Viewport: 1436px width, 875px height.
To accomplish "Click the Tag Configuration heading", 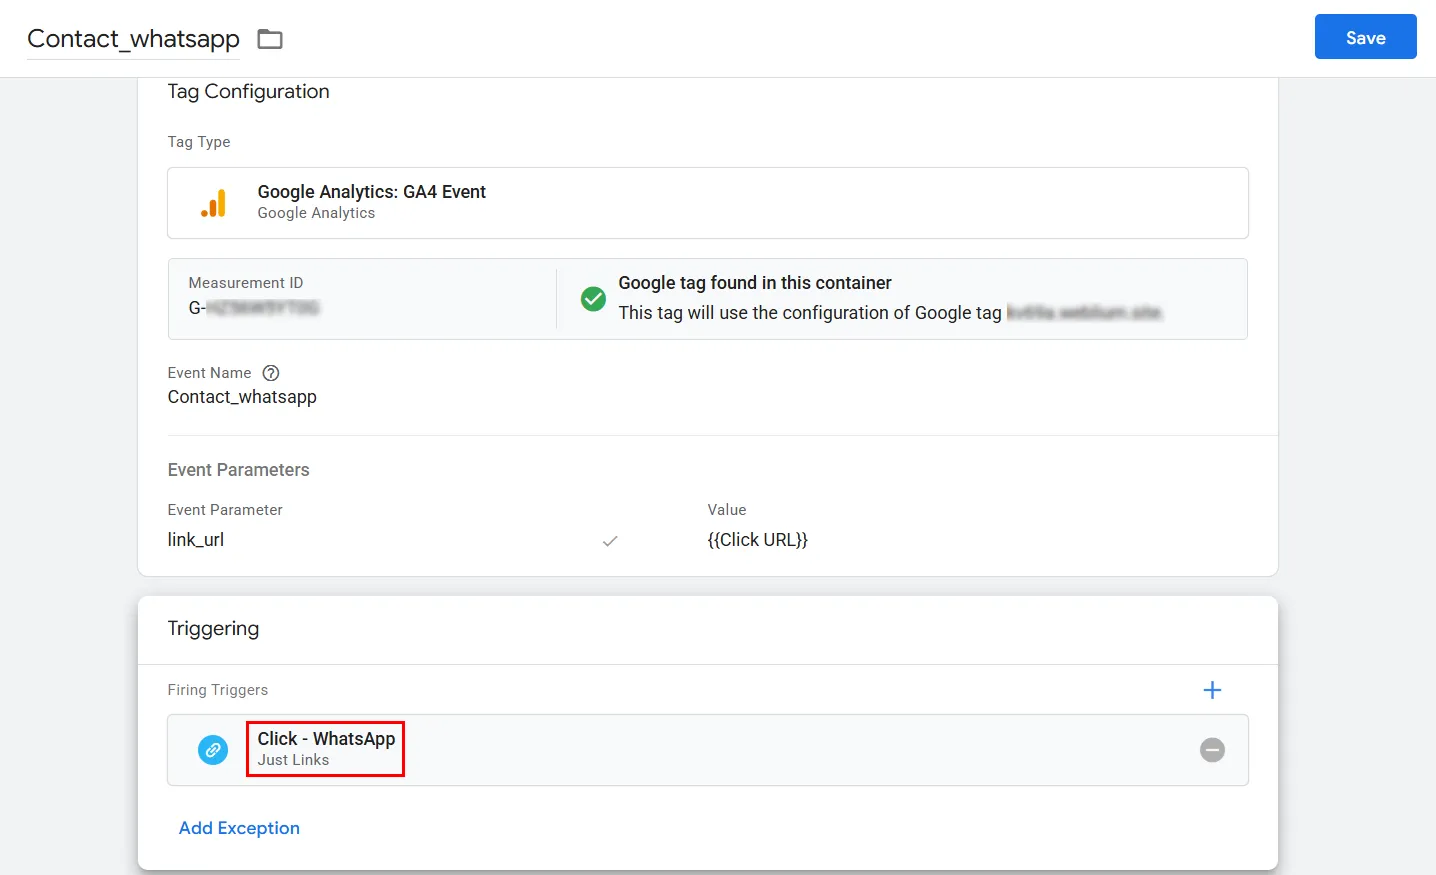I will (x=248, y=91).
